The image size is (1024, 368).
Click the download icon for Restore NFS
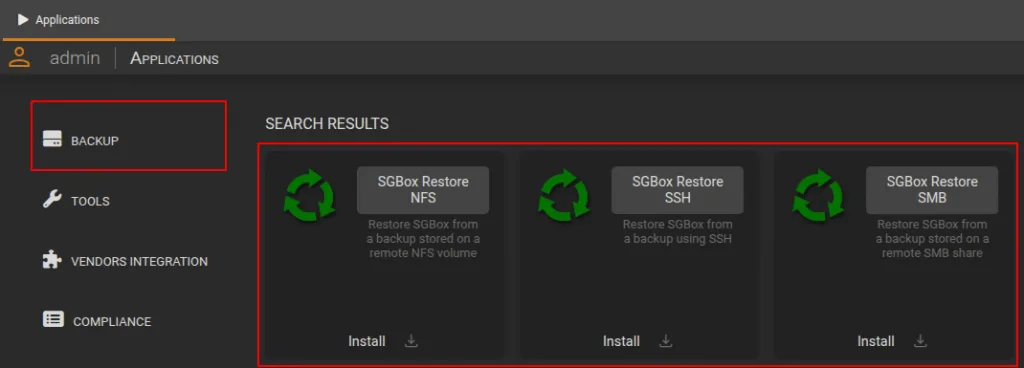pyautogui.click(x=411, y=341)
